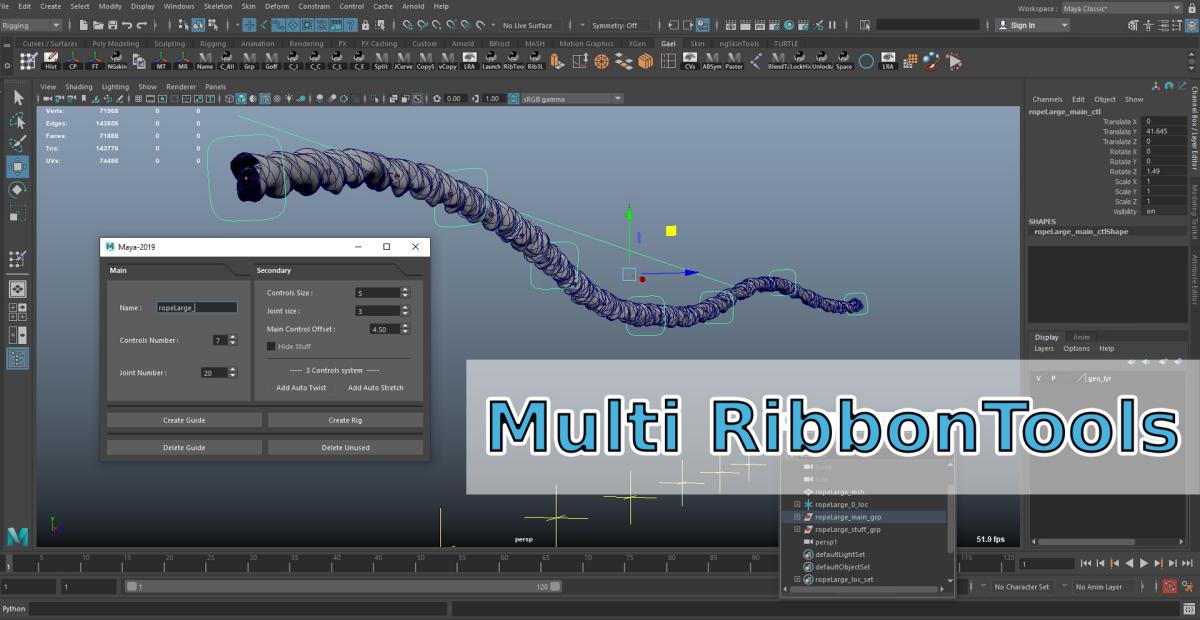Click the LockHi shelf icon
This screenshot has height=620, width=1200.
pyautogui.click(x=799, y=62)
